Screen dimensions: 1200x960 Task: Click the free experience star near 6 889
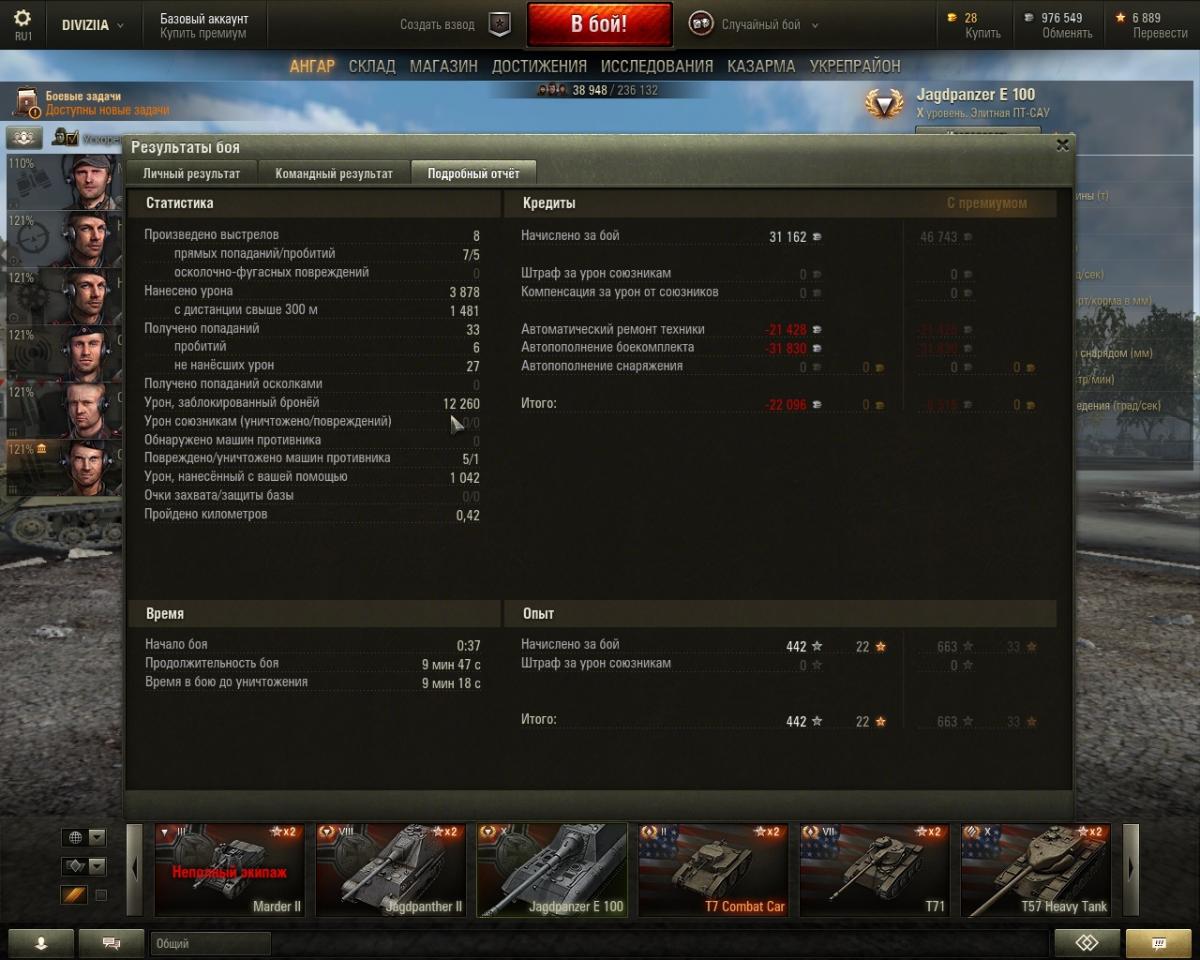[1120, 18]
